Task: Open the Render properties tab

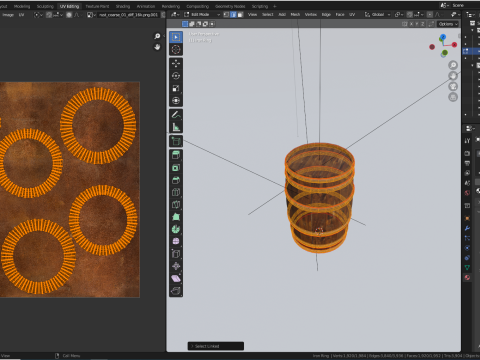Action: (x=467, y=153)
